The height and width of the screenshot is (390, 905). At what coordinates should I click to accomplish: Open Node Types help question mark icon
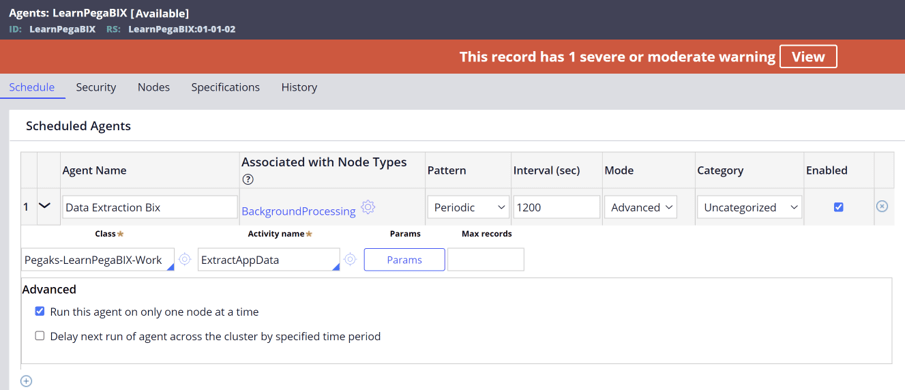pos(248,180)
